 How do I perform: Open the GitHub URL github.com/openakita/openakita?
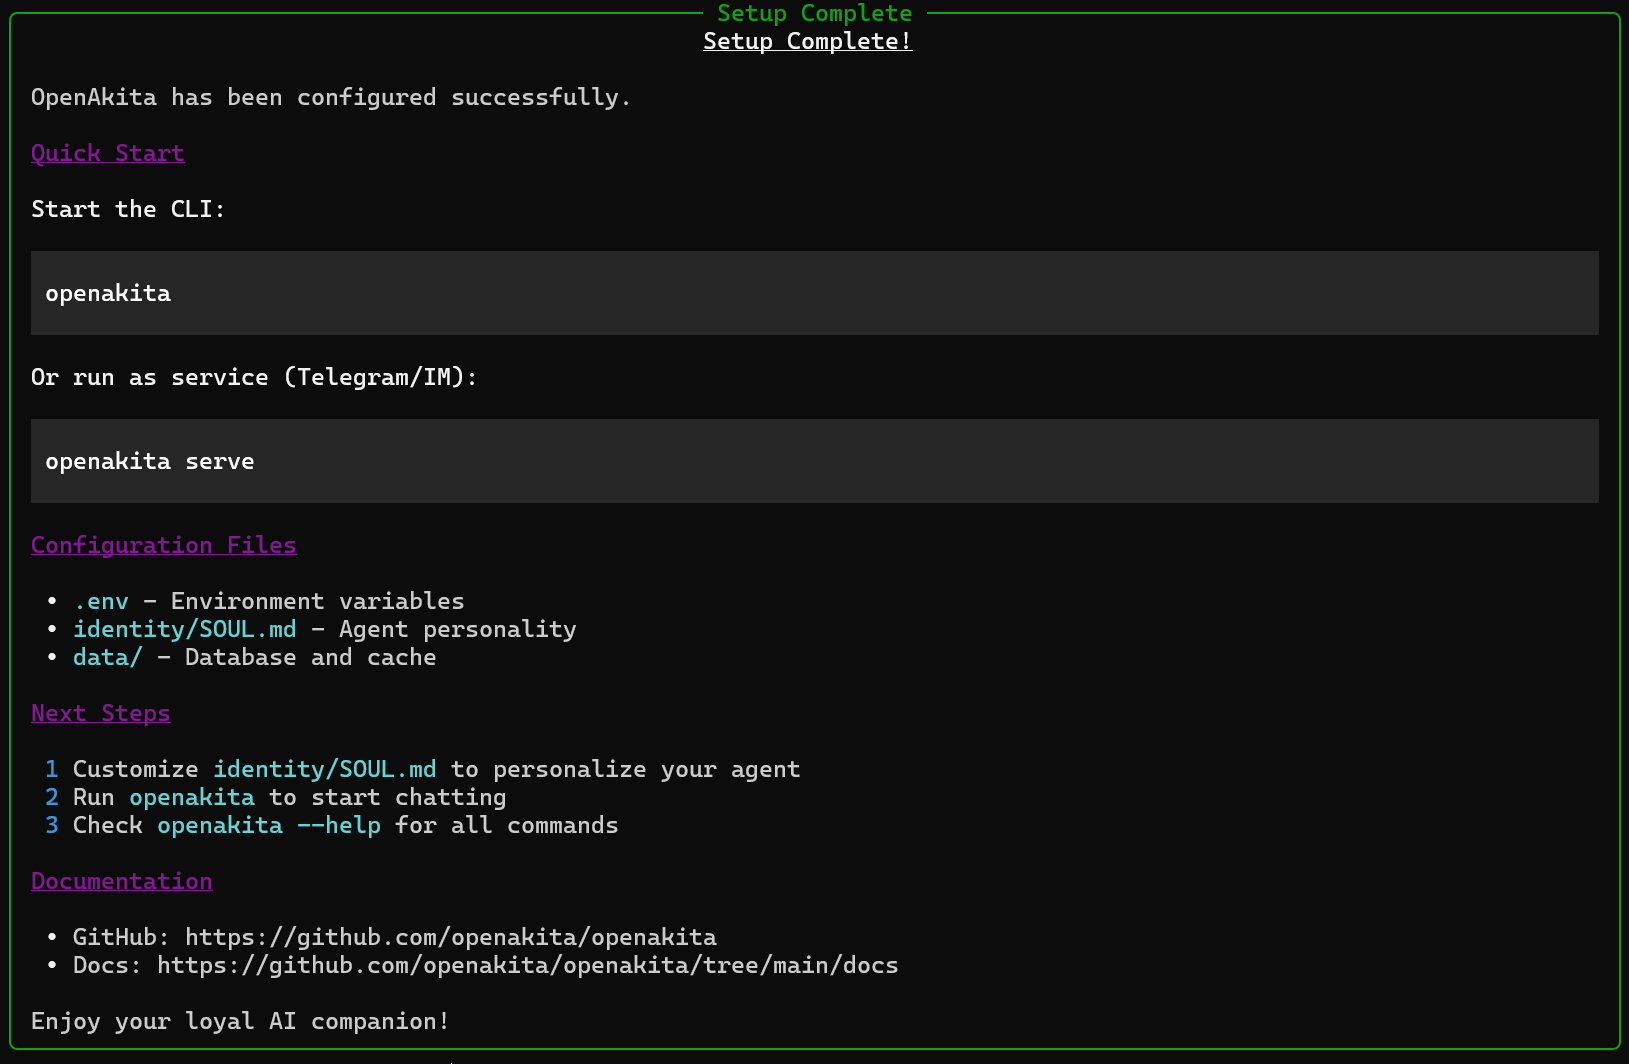[451, 938]
